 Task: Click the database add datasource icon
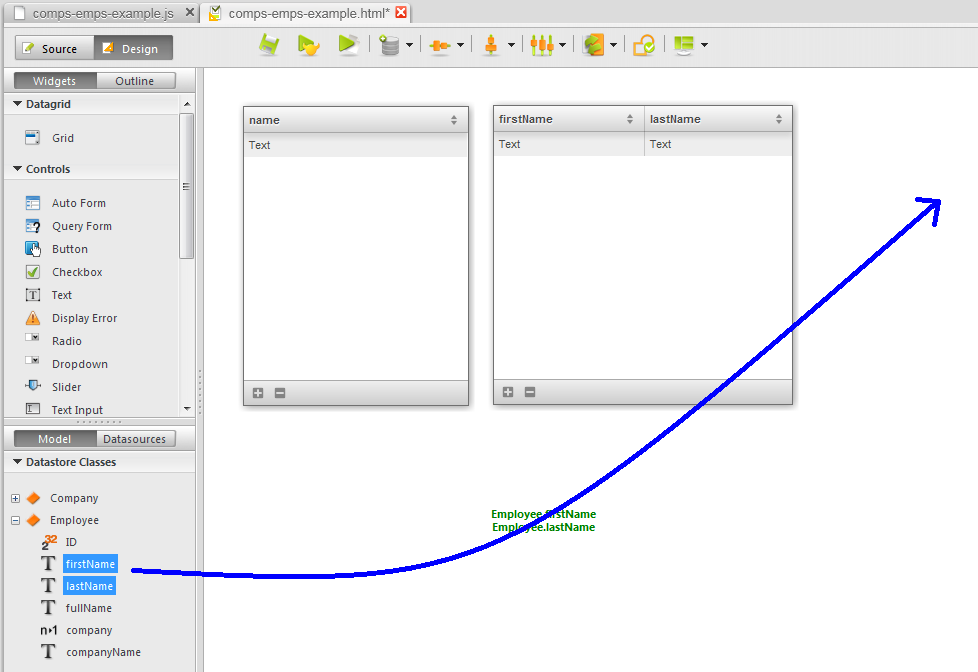point(389,45)
